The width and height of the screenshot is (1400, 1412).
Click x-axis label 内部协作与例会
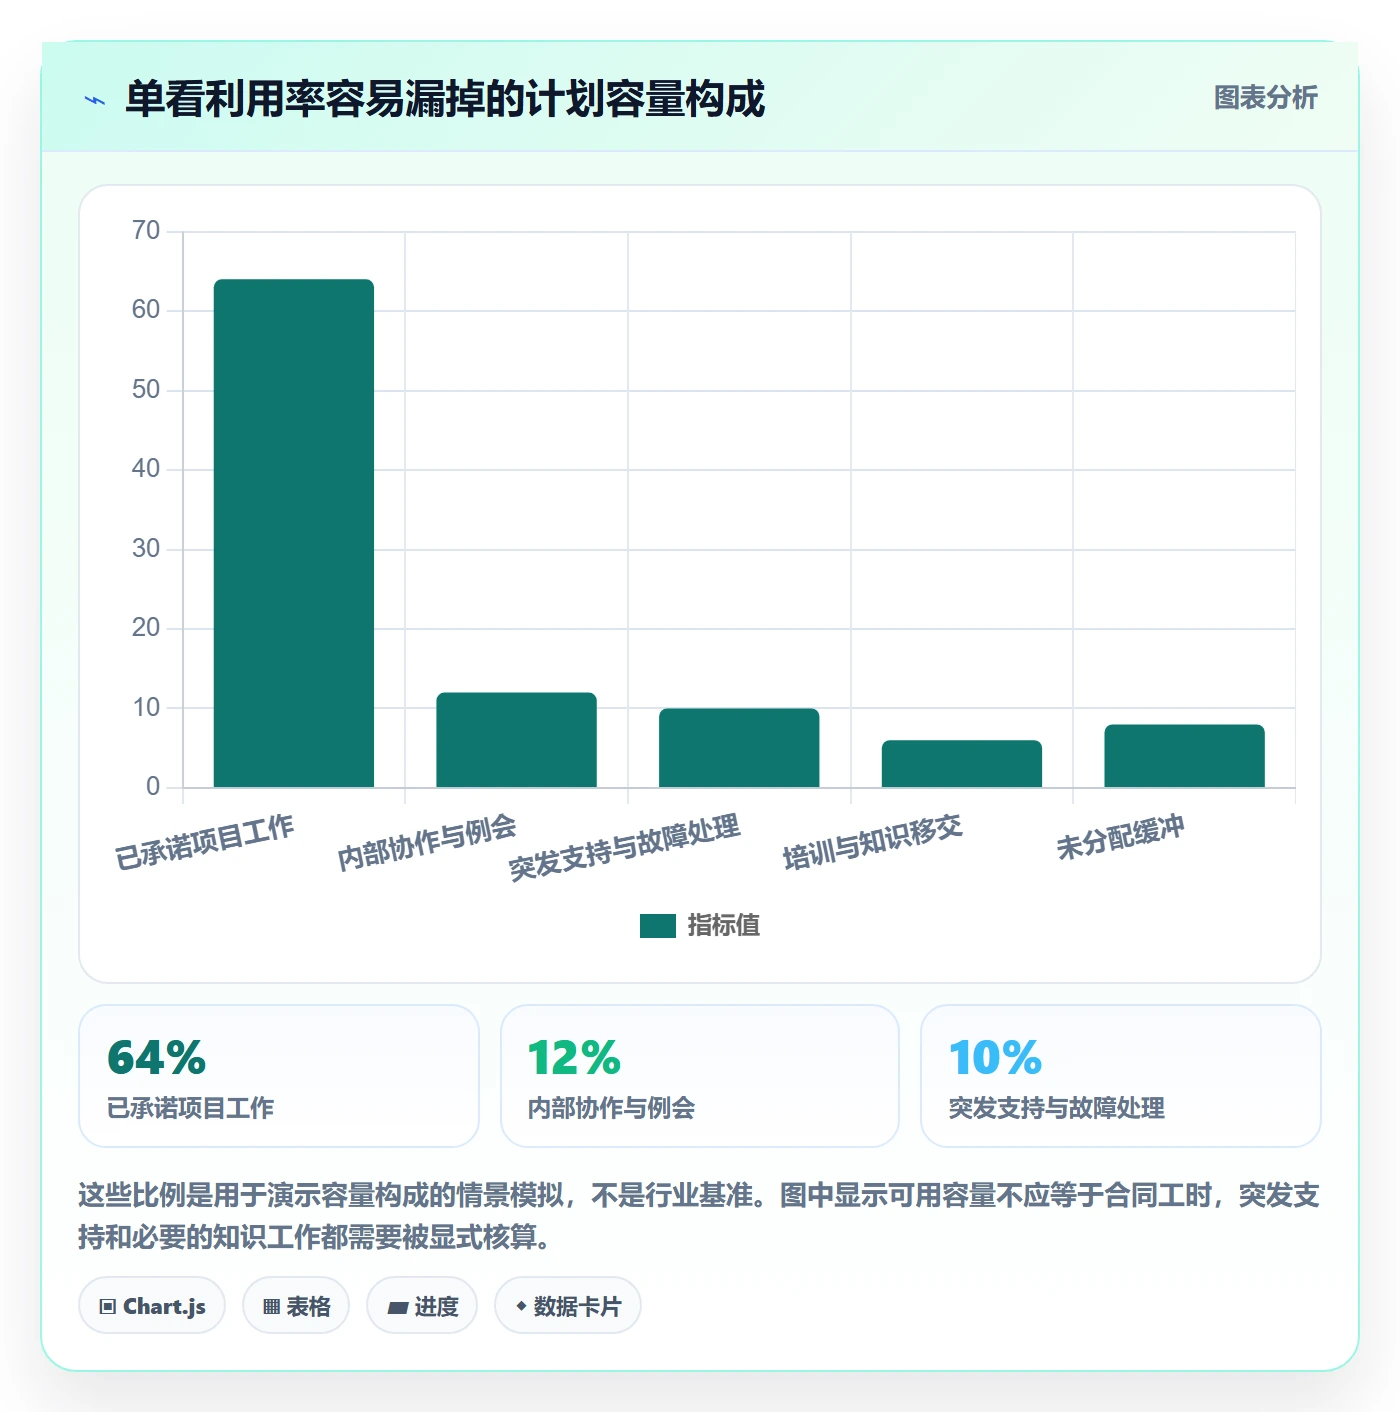427,843
